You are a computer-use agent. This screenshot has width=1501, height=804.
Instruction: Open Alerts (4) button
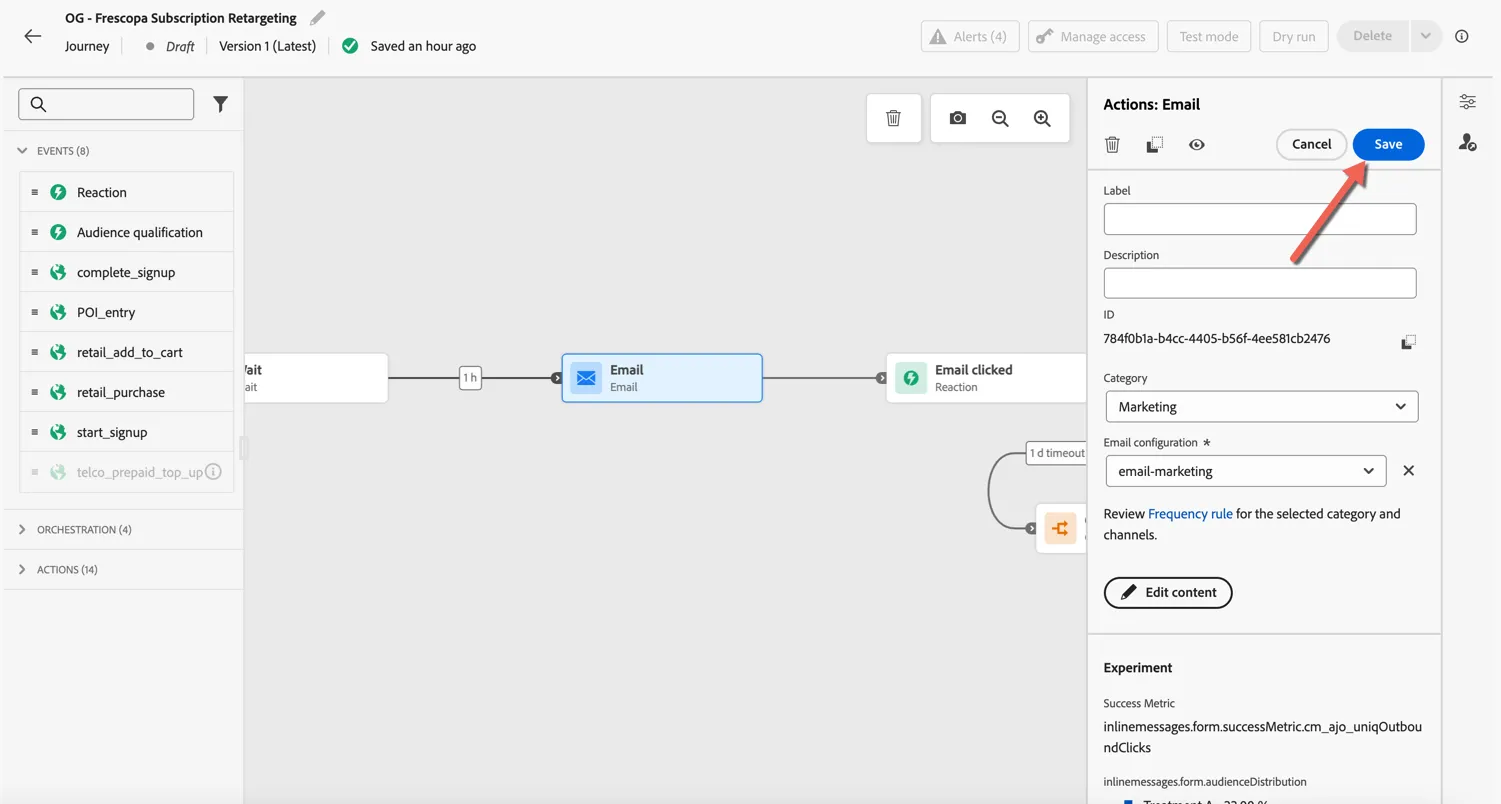[969, 37]
